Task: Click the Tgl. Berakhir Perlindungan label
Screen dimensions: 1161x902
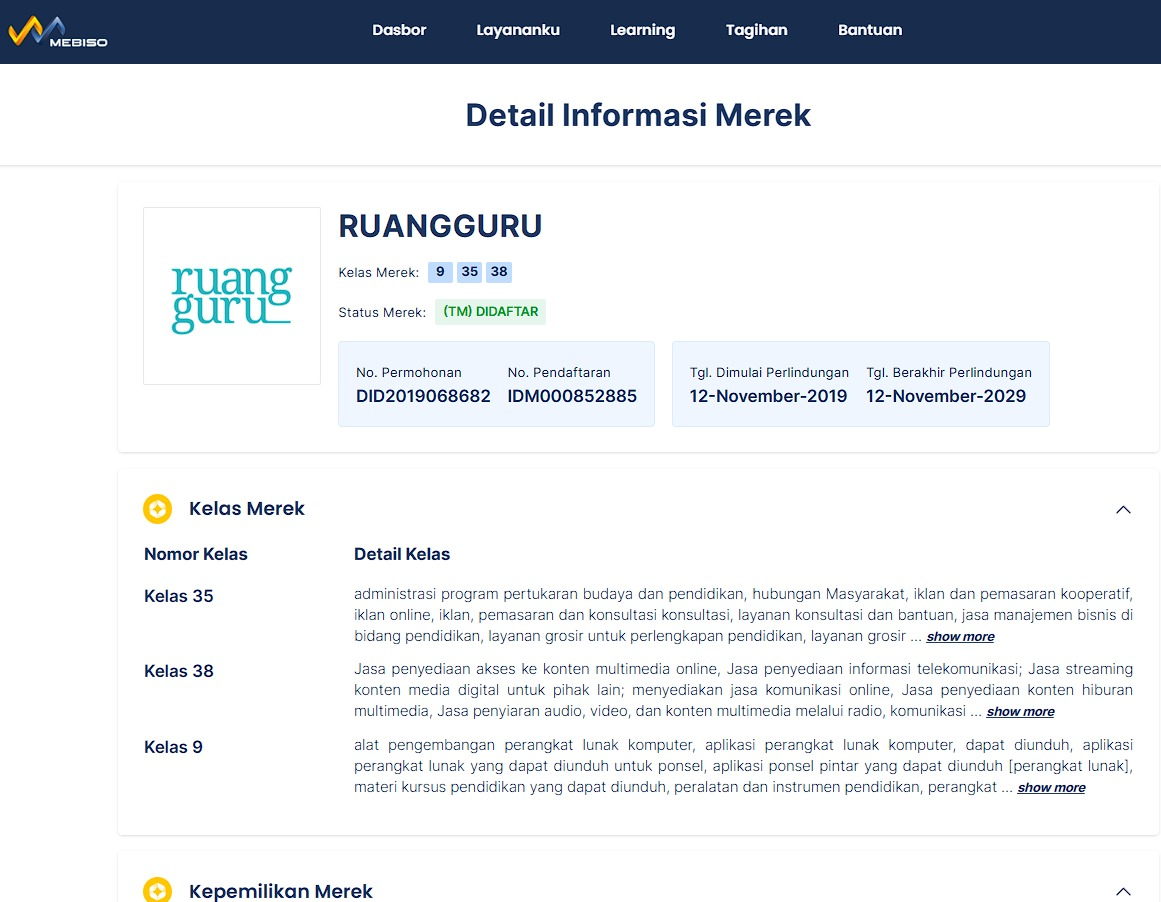Action: (x=949, y=373)
